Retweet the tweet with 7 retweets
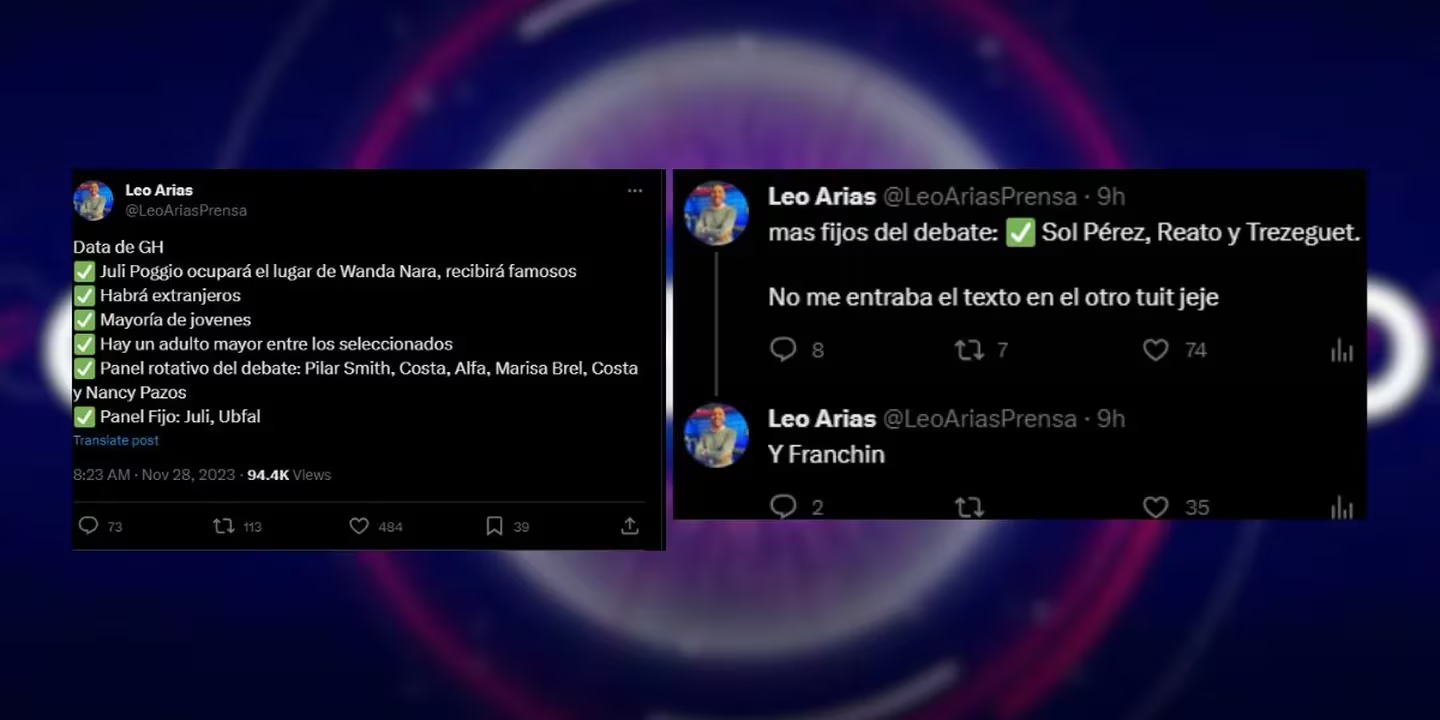 pyautogui.click(x=969, y=349)
